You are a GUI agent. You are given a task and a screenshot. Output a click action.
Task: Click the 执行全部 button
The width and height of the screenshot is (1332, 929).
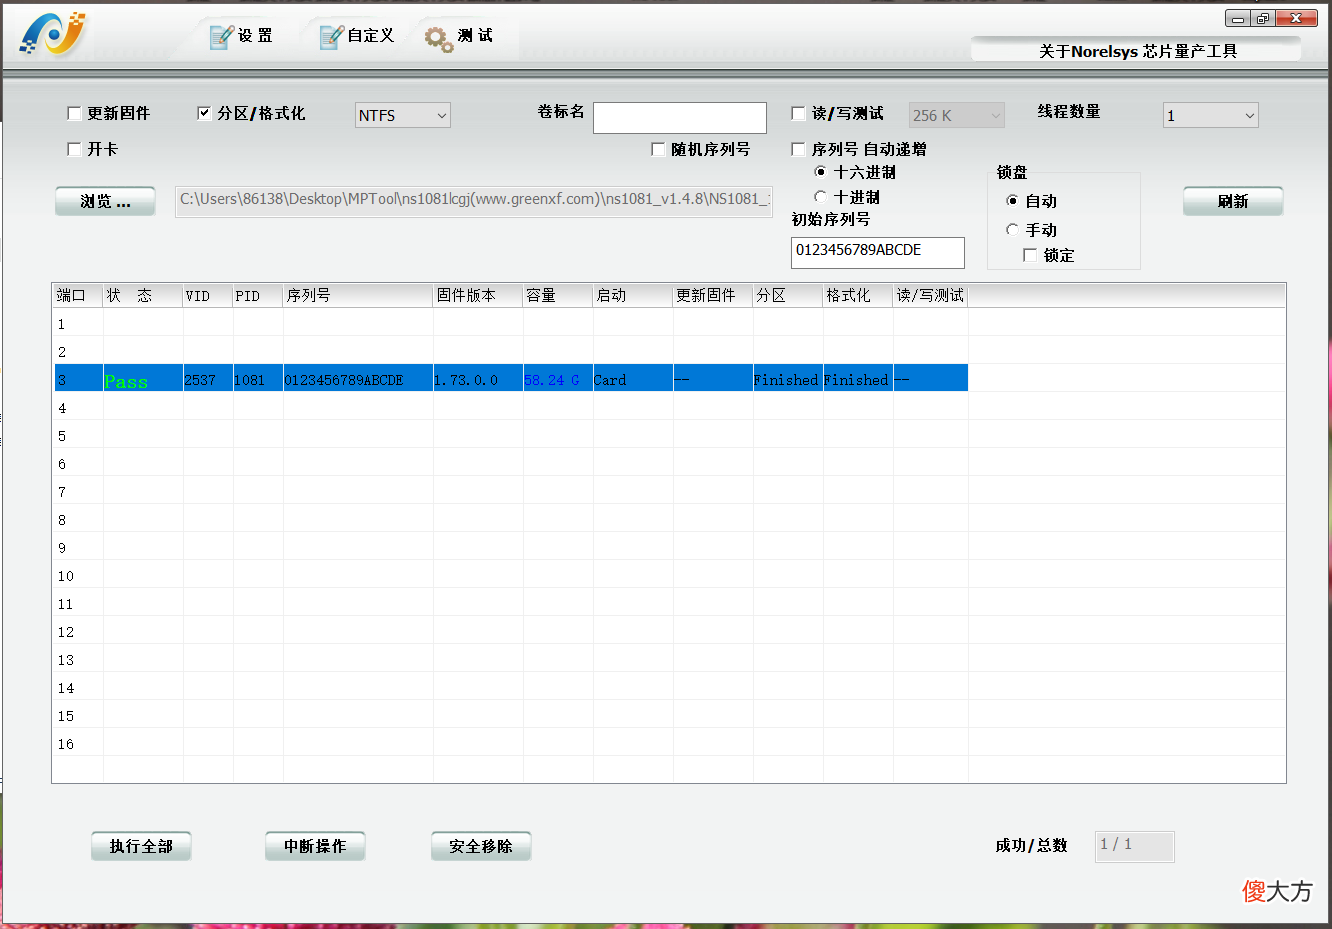click(141, 846)
